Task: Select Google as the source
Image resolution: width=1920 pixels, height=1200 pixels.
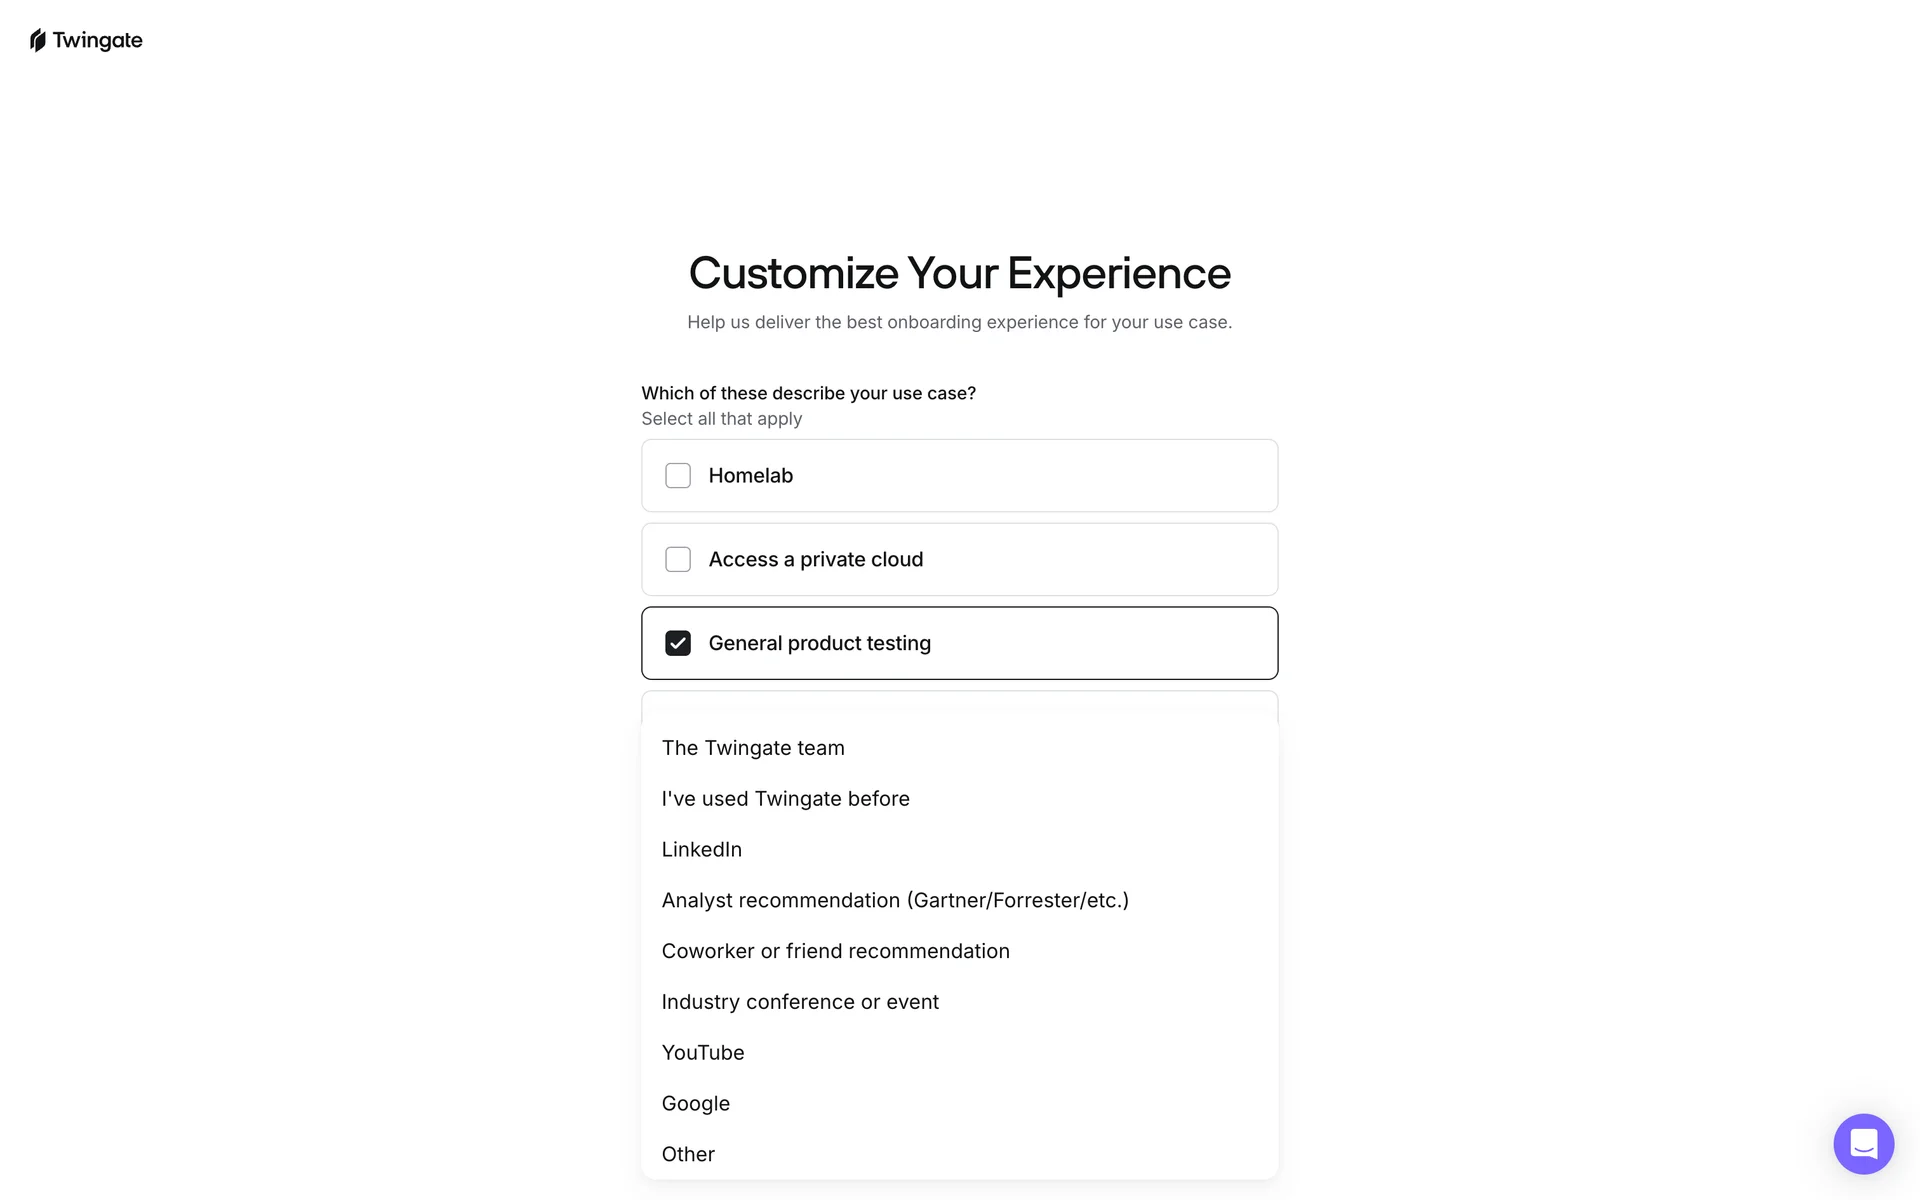Action: coord(696,1104)
